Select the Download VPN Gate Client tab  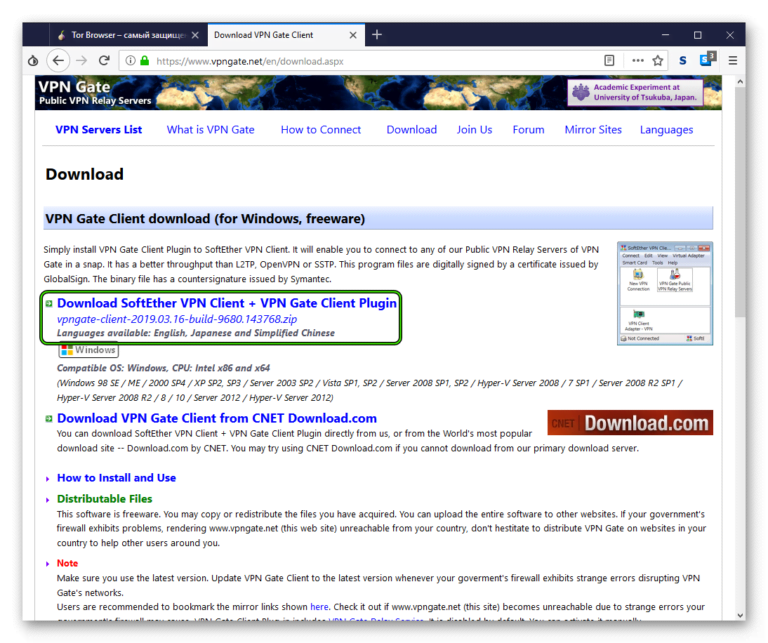(286, 35)
